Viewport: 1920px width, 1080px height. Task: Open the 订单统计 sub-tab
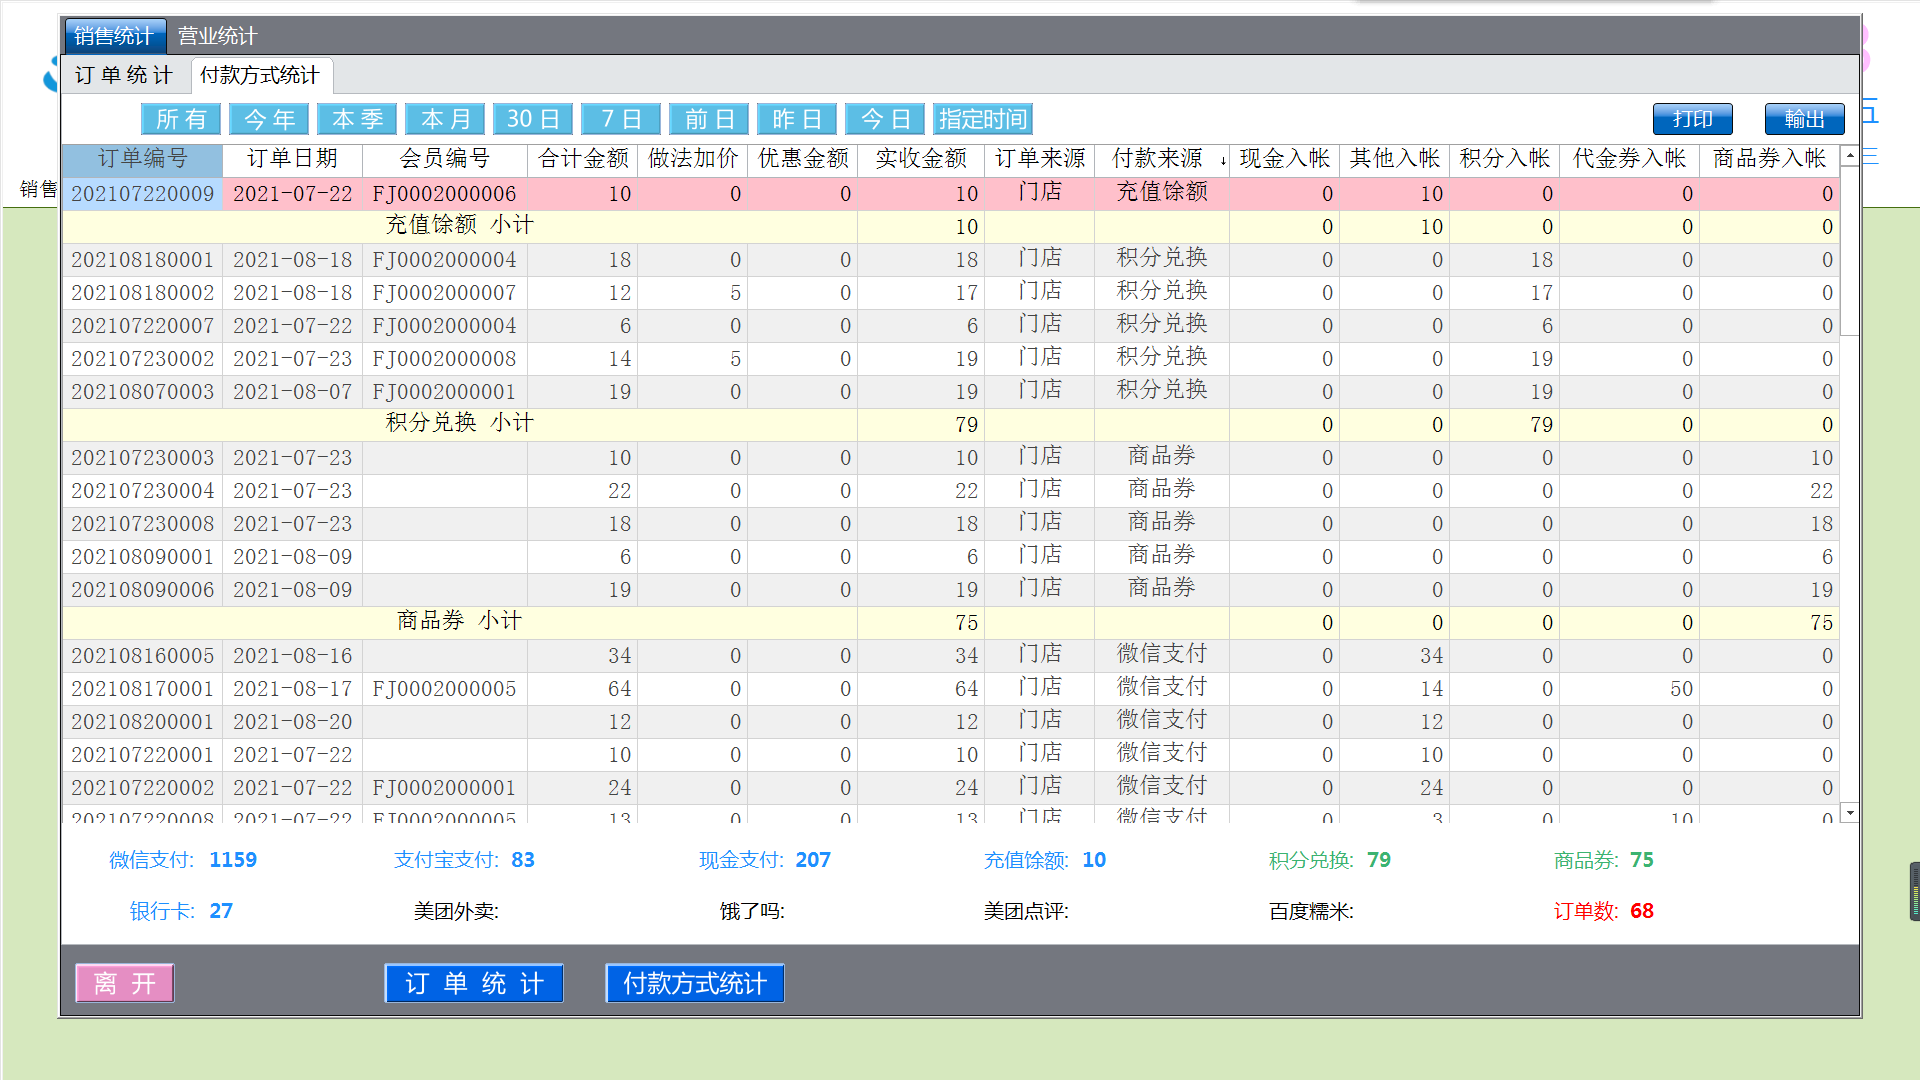pos(124,75)
